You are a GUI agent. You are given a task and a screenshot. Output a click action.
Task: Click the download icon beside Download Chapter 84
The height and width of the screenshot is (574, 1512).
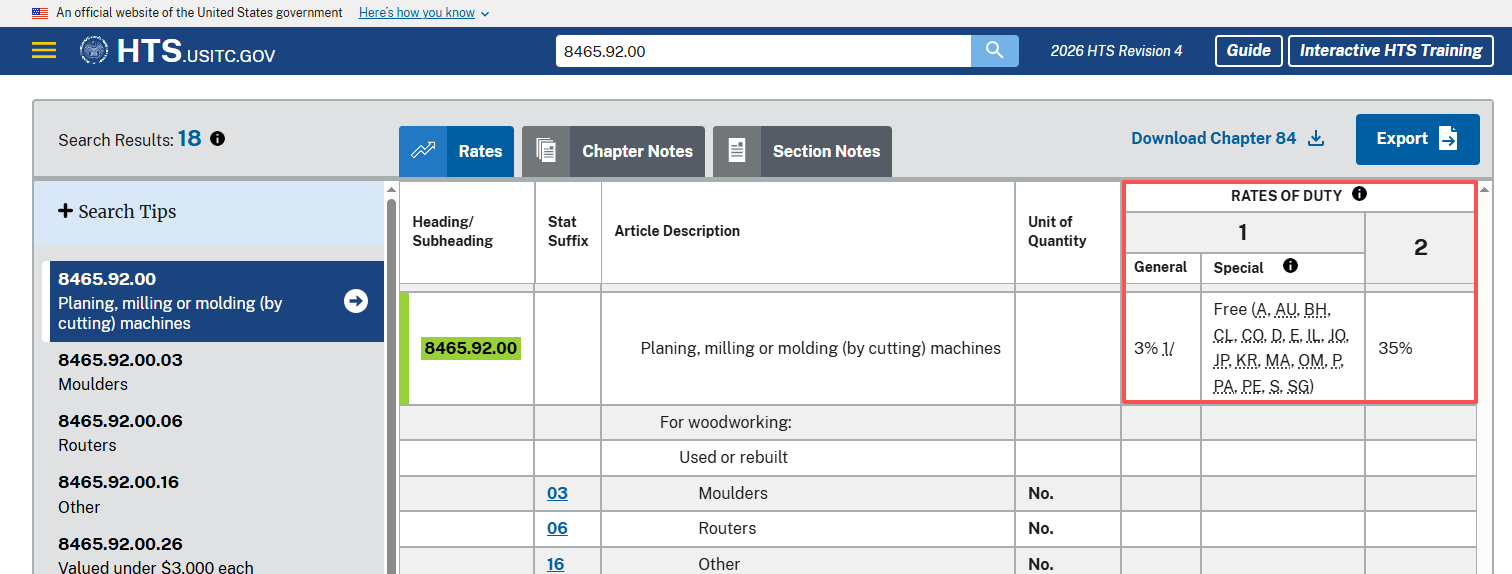coord(1316,139)
